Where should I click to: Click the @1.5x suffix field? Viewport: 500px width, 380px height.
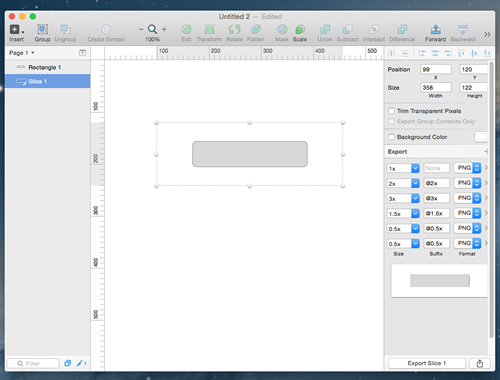(437, 213)
